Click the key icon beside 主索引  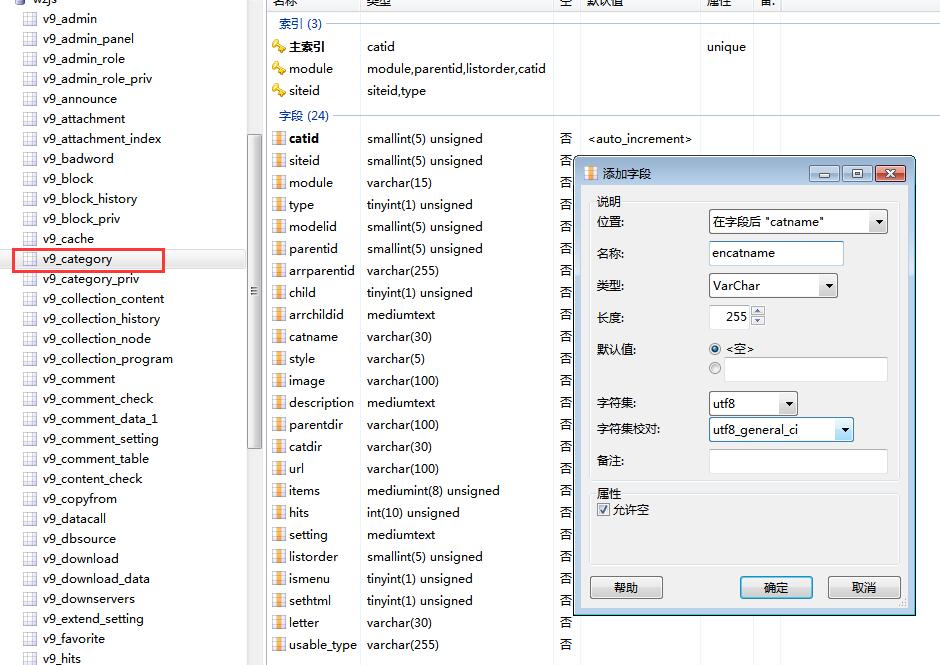pos(279,47)
